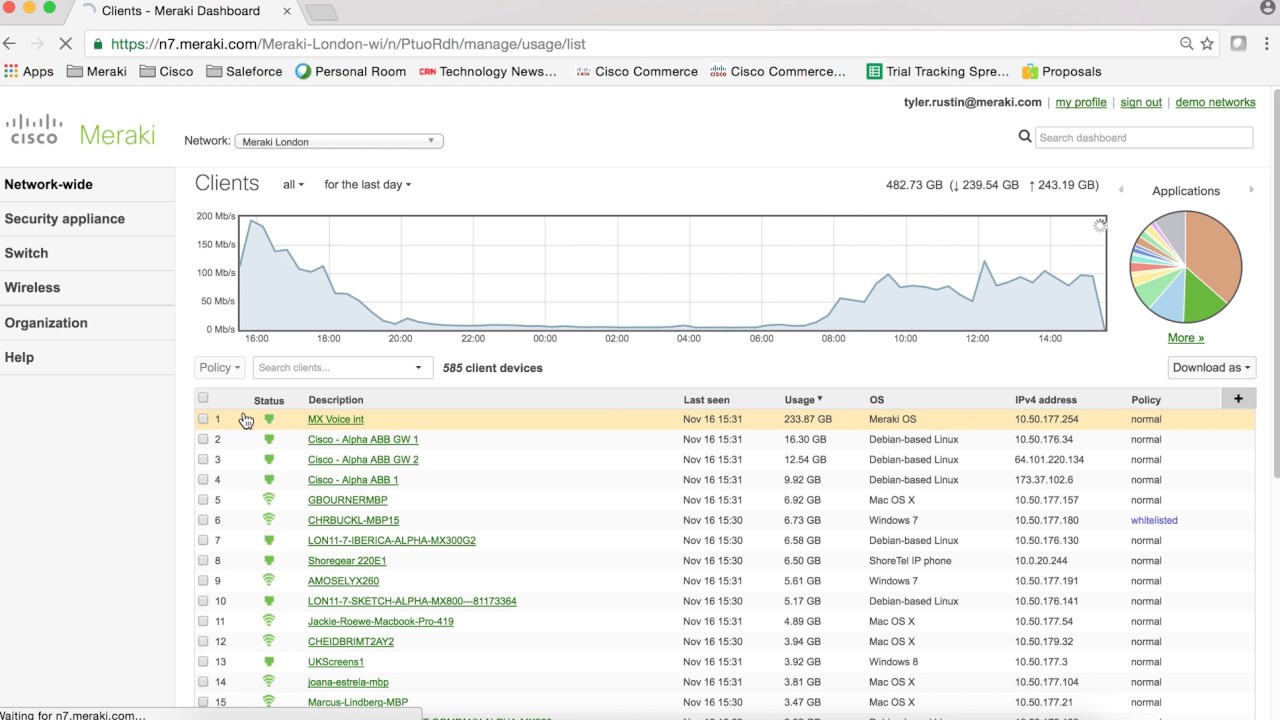Click the wireless status icon for GBOURNERMBP

point(269,499)
